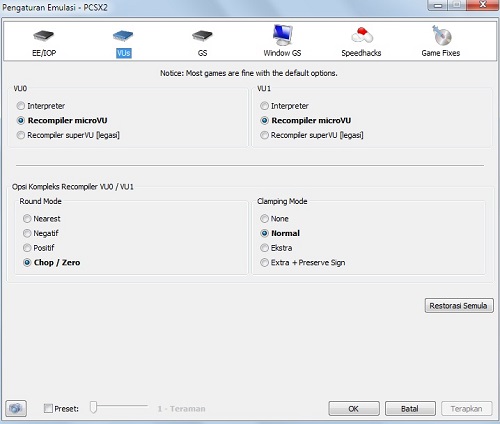The width and height of the screenshot is (500, 424).
Task: Open the Window GS monitor icon
Action: tap(282, 35)
